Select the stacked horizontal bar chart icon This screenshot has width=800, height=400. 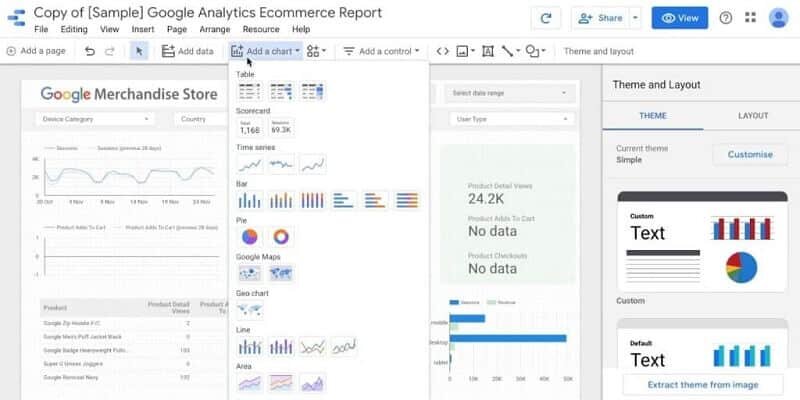coord(375,201)
